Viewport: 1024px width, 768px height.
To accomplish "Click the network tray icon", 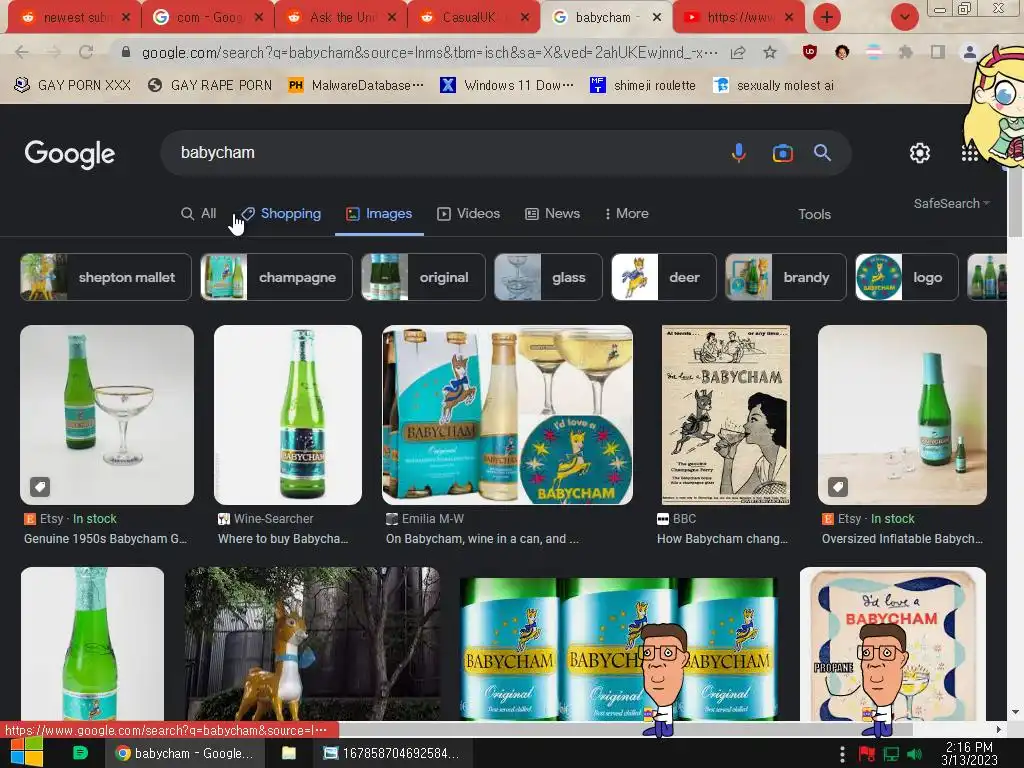I will [891, 754].
